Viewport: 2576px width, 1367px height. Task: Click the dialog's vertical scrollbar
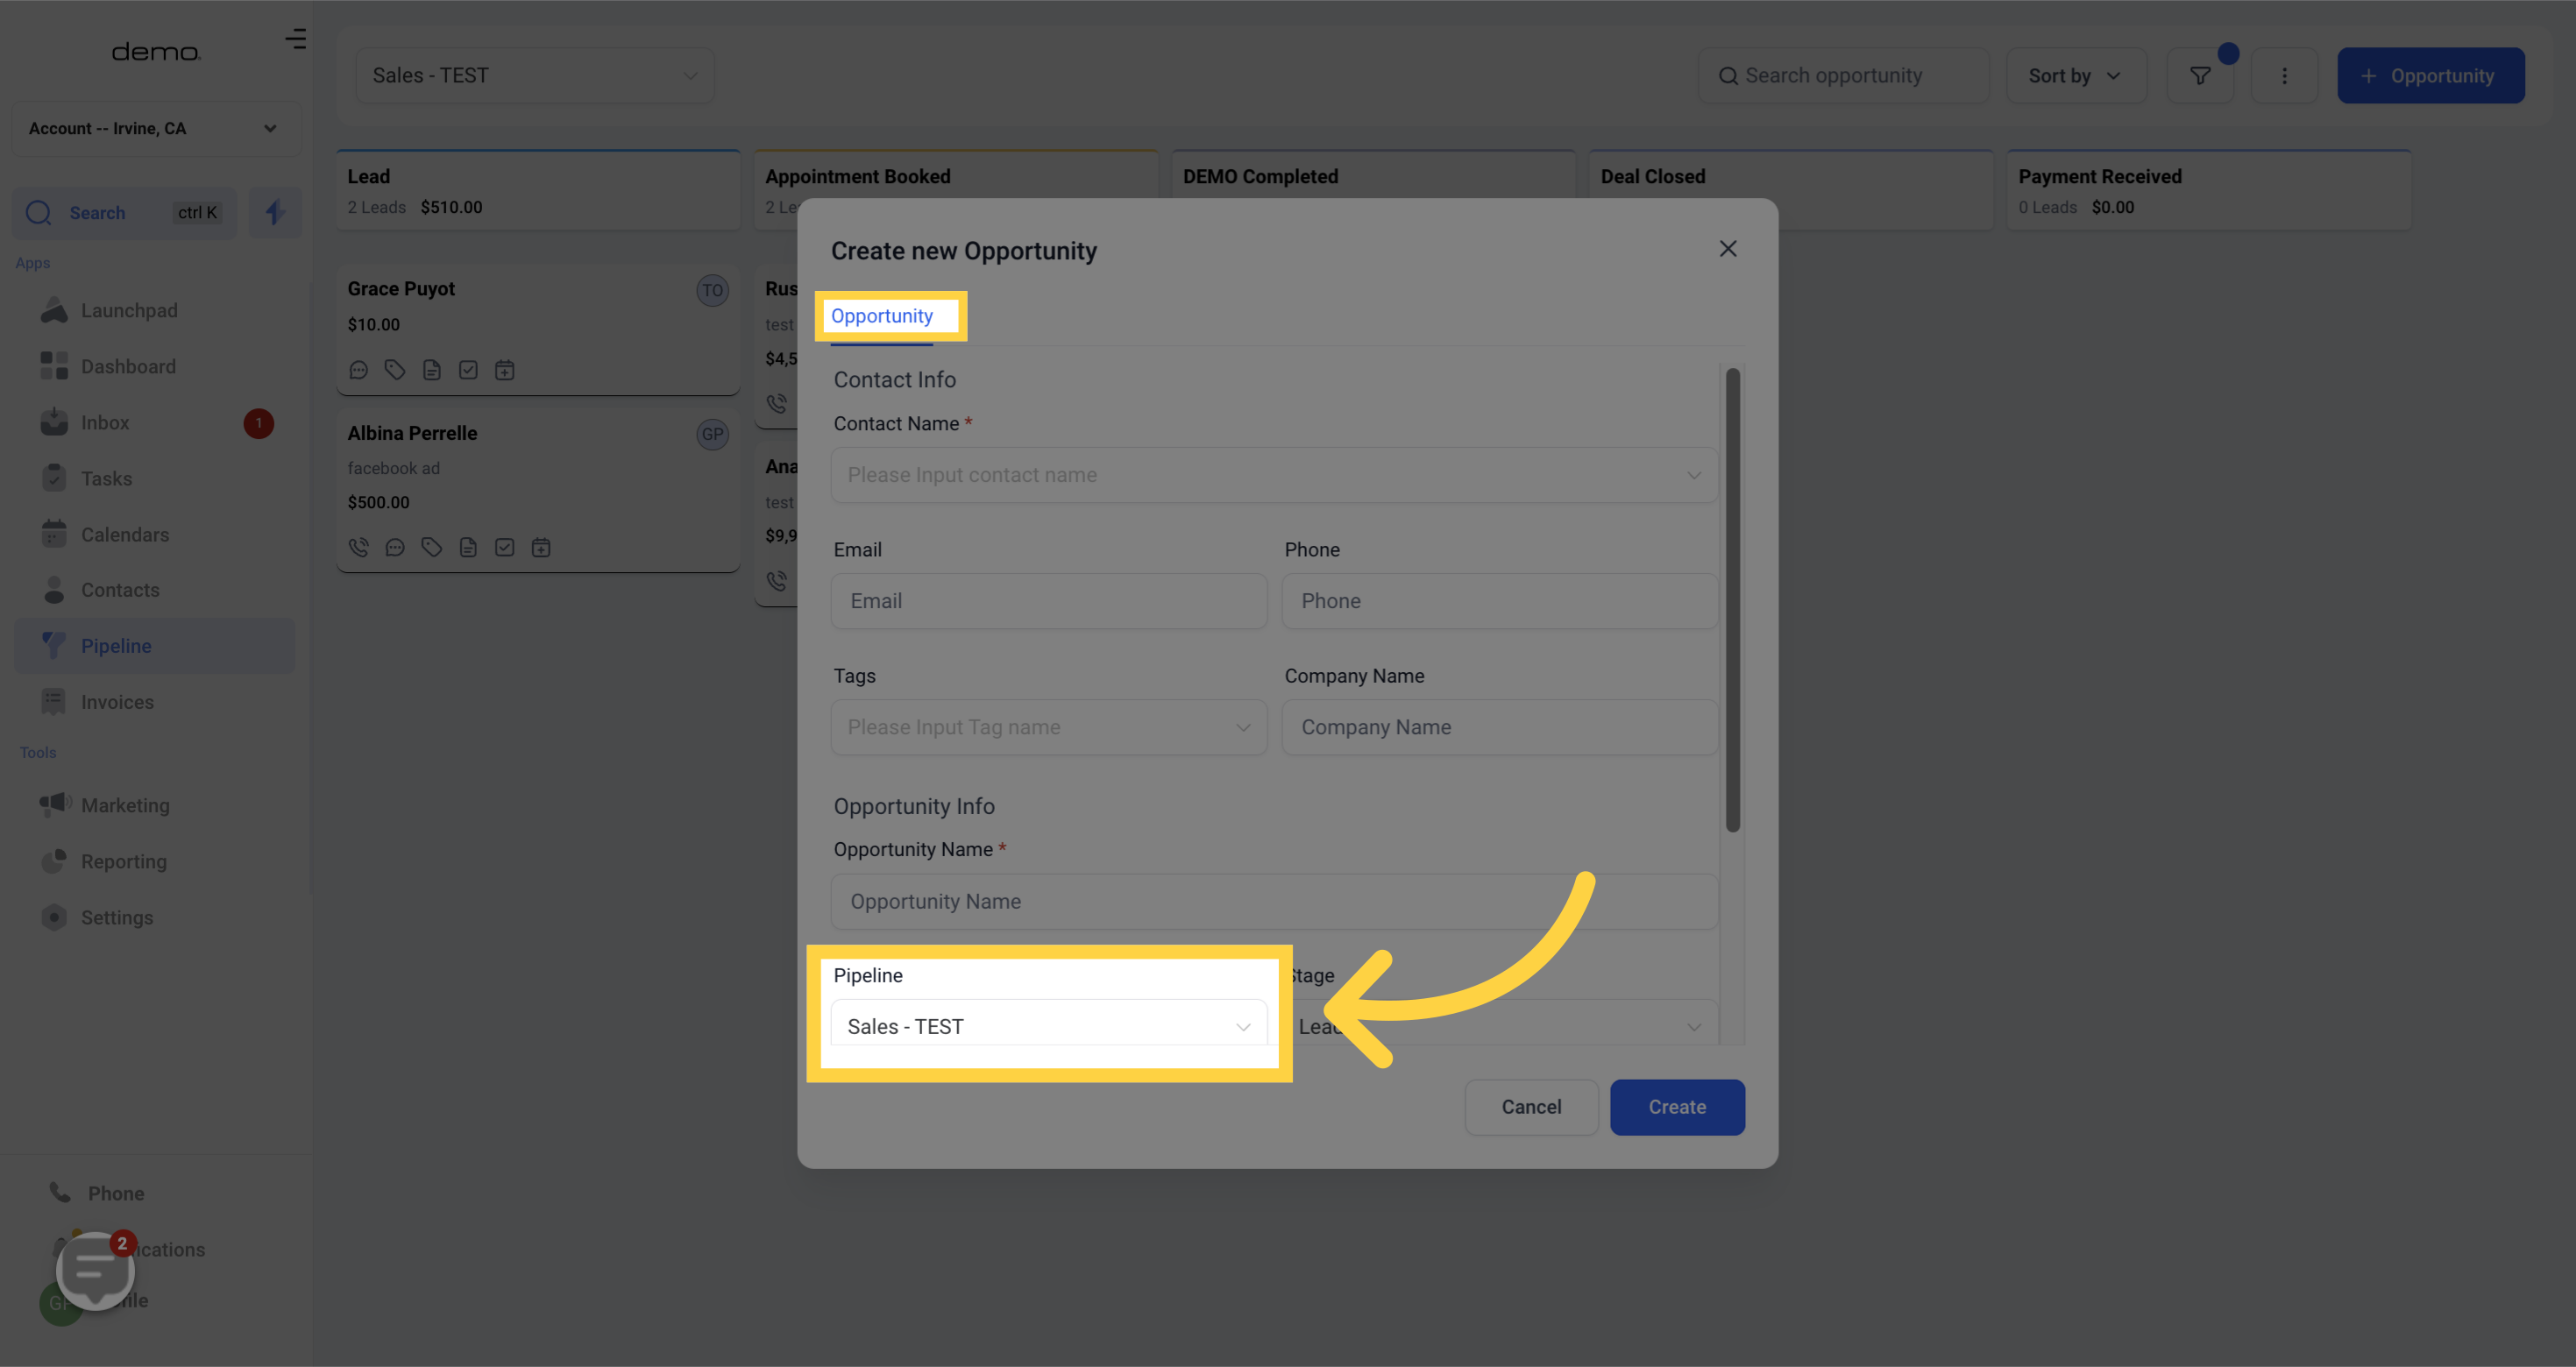click(x=1732, y=600)
